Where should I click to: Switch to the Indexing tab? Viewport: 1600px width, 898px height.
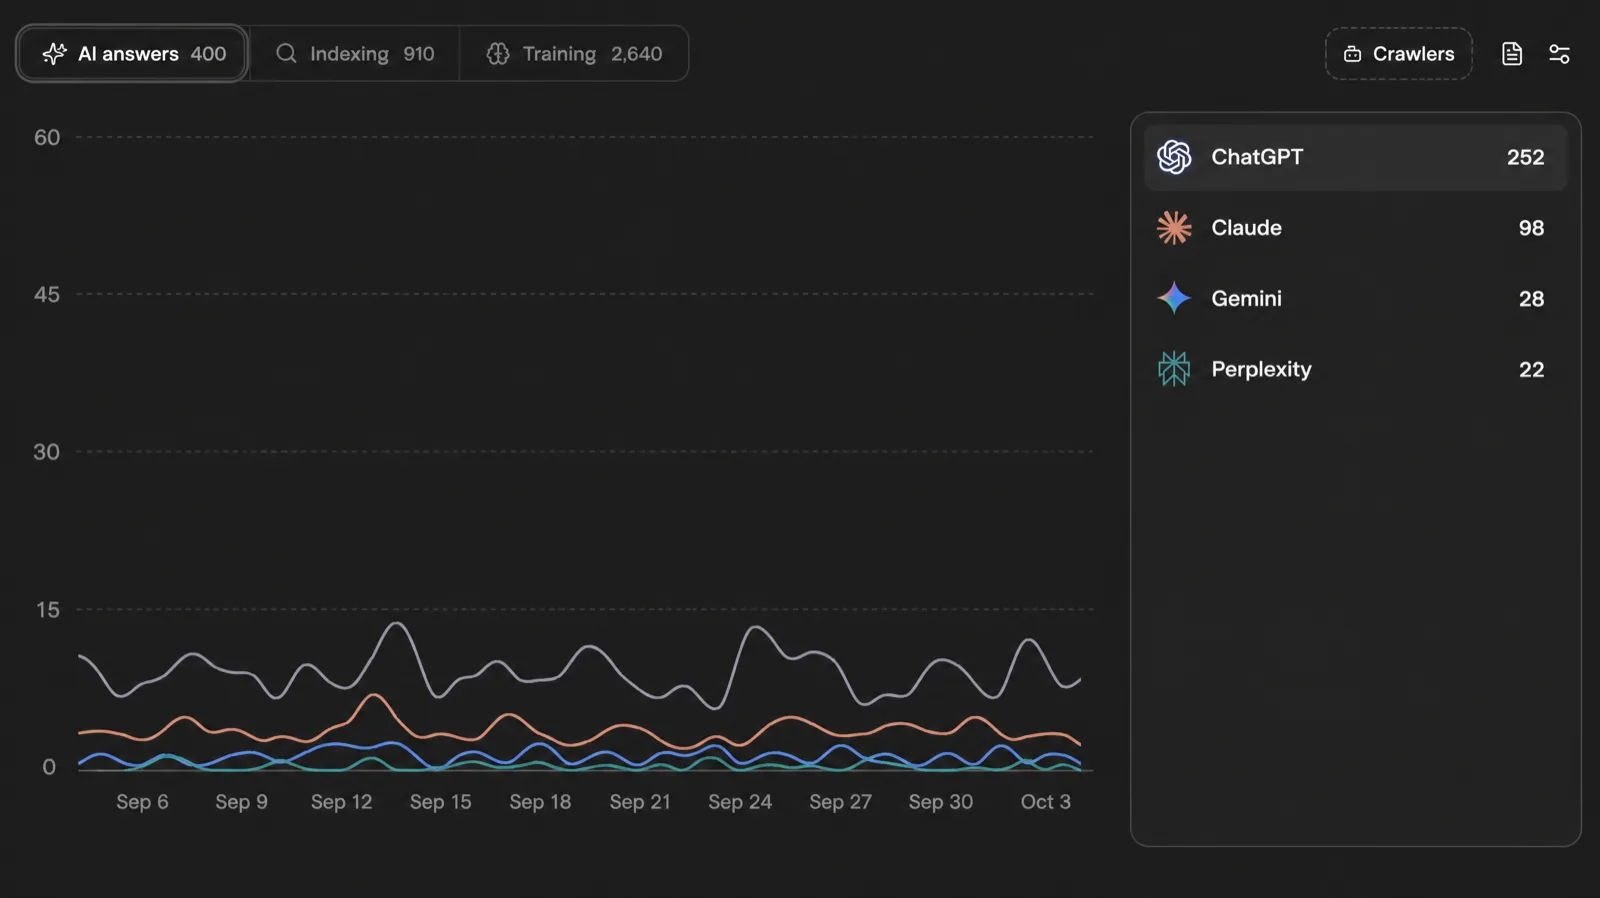355,54
